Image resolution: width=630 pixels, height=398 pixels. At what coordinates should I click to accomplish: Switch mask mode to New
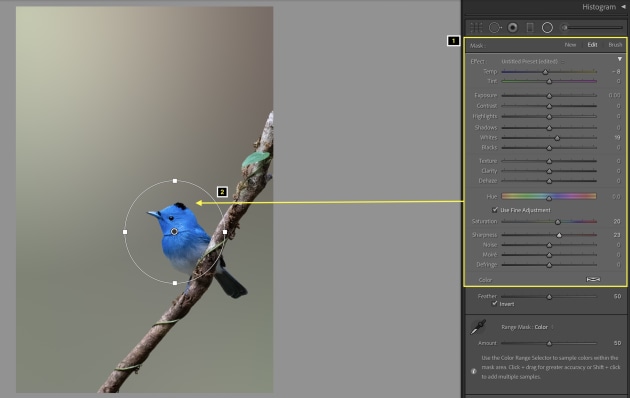[570, 45]
